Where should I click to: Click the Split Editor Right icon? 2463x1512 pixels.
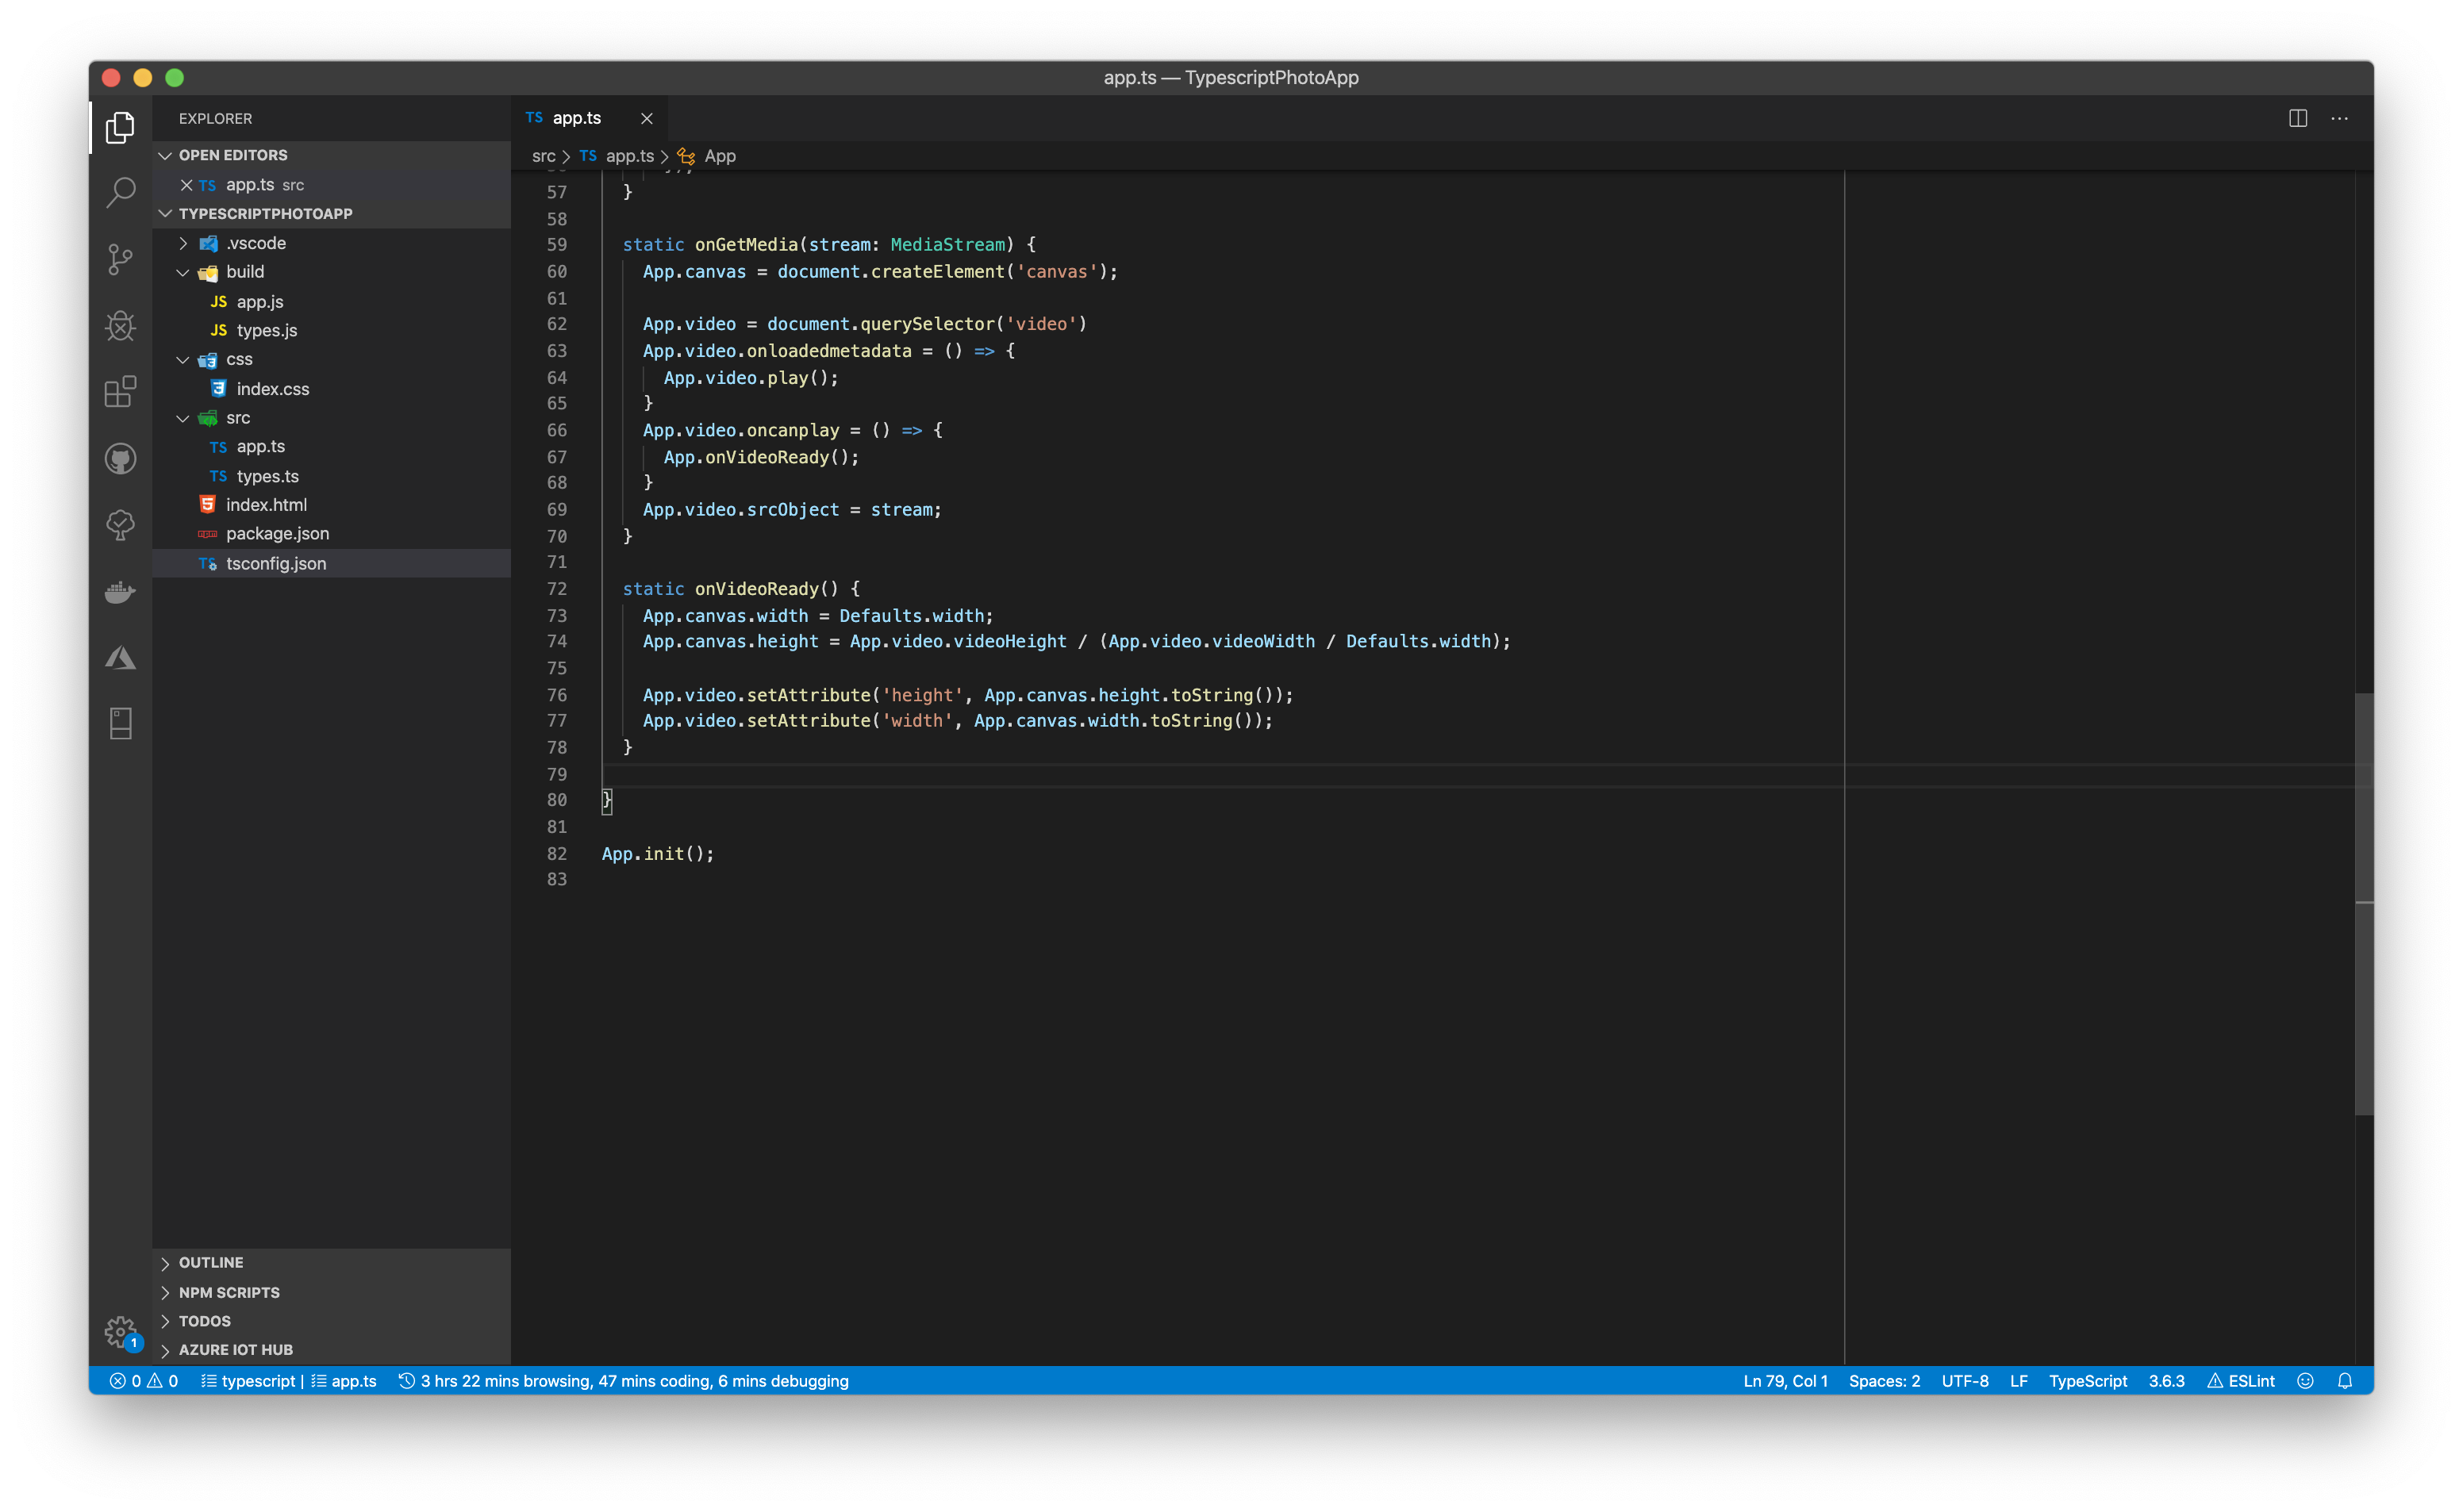tap(2297, 118)
